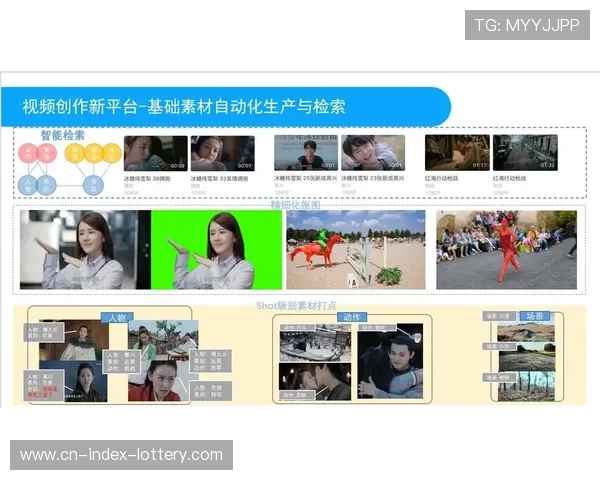The height and width of the screenshot is (480, 600).
Task: Select the woman in fur-collared cape image
Action: tap(74, 340)
